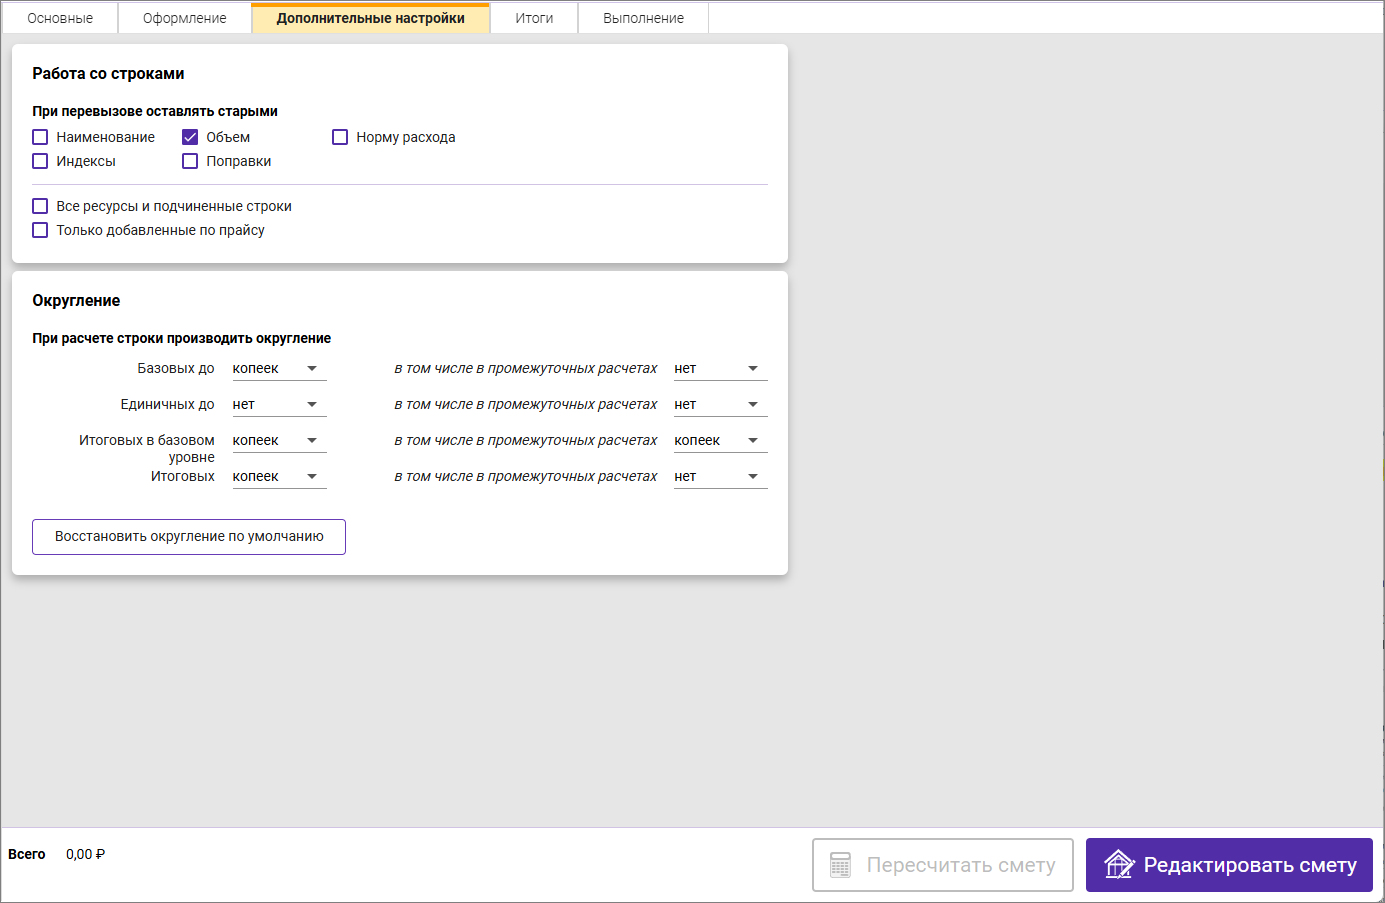Image resolution: width=1385 pixels, height=903 pixels.
Task: Expand the Единичных до rounding dropdown
Action: point(279,405)
